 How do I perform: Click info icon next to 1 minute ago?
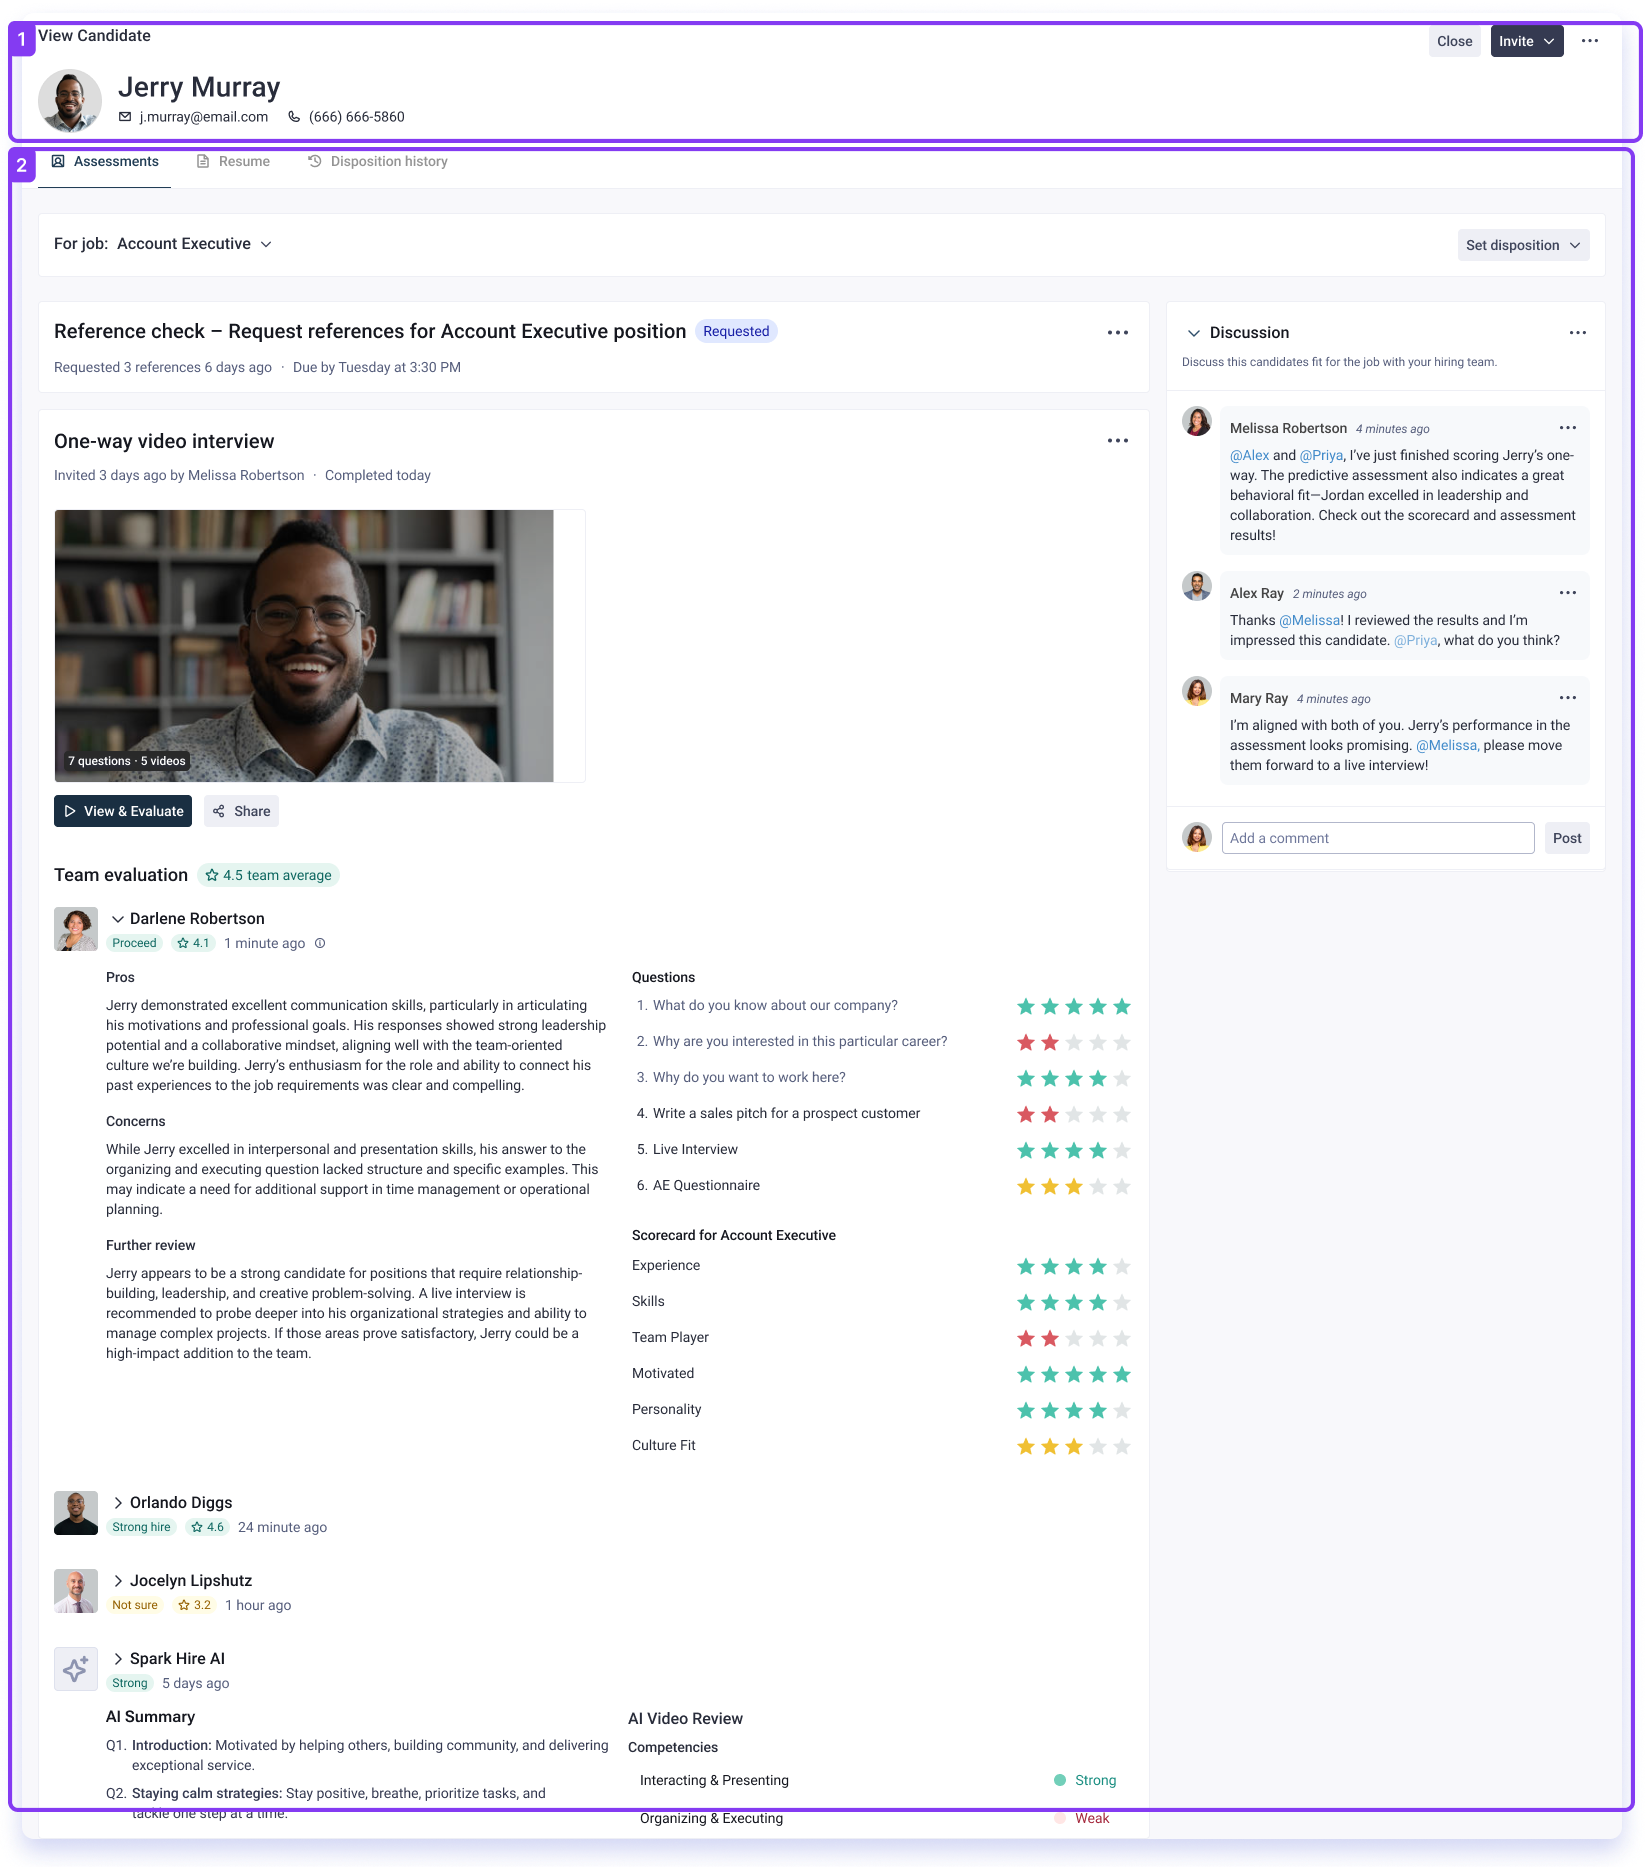click(320, 943)
